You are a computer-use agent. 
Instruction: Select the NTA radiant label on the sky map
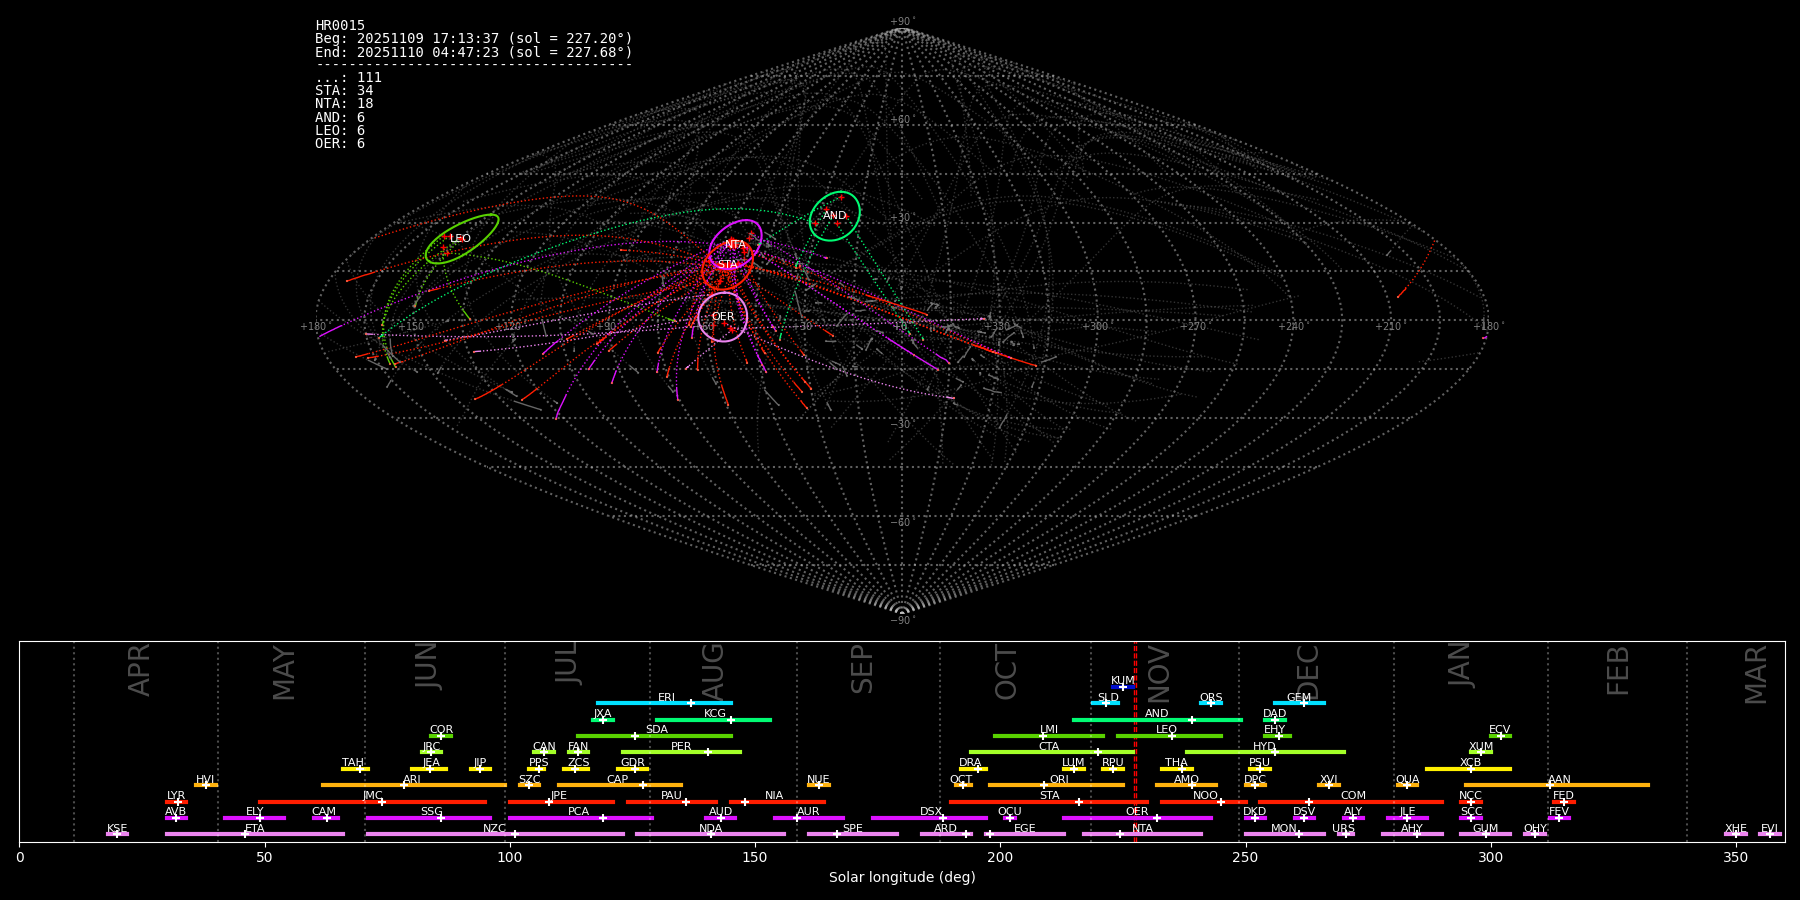735,244
